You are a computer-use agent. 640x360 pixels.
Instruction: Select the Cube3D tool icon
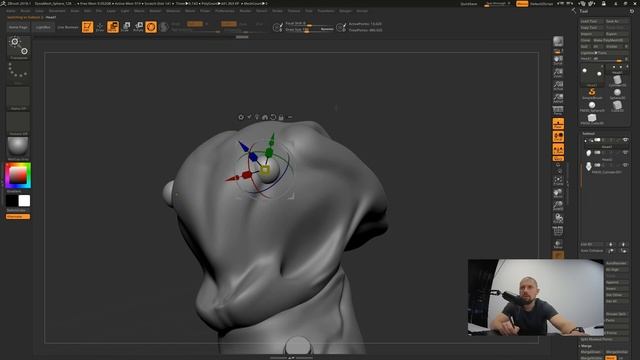[617, 107]
